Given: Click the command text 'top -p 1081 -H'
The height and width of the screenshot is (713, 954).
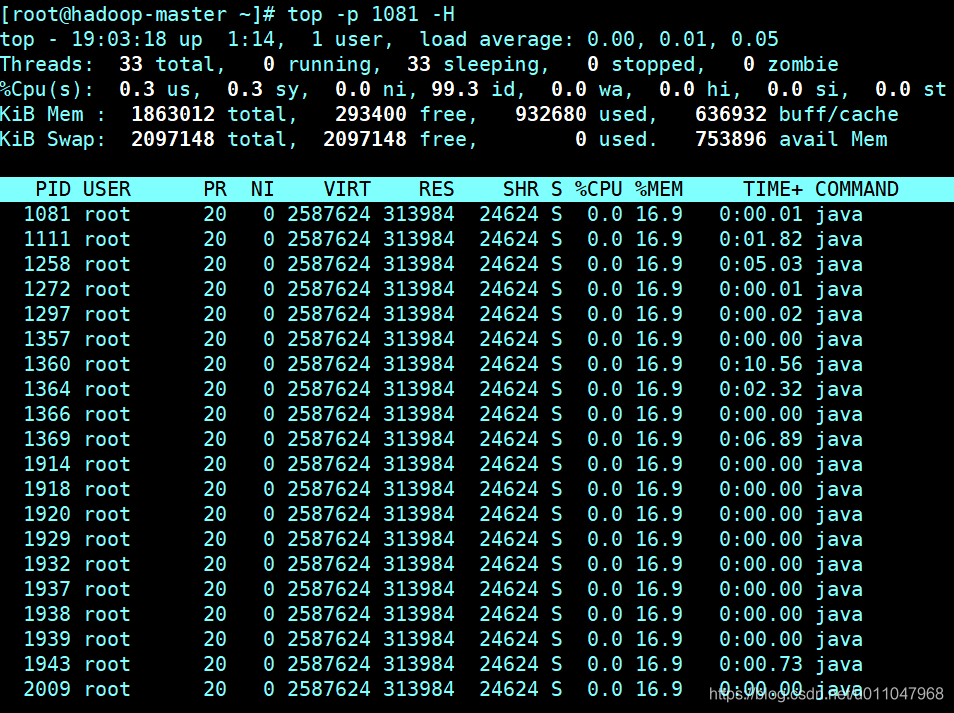Looking at the screenshot, I should 371,13.
